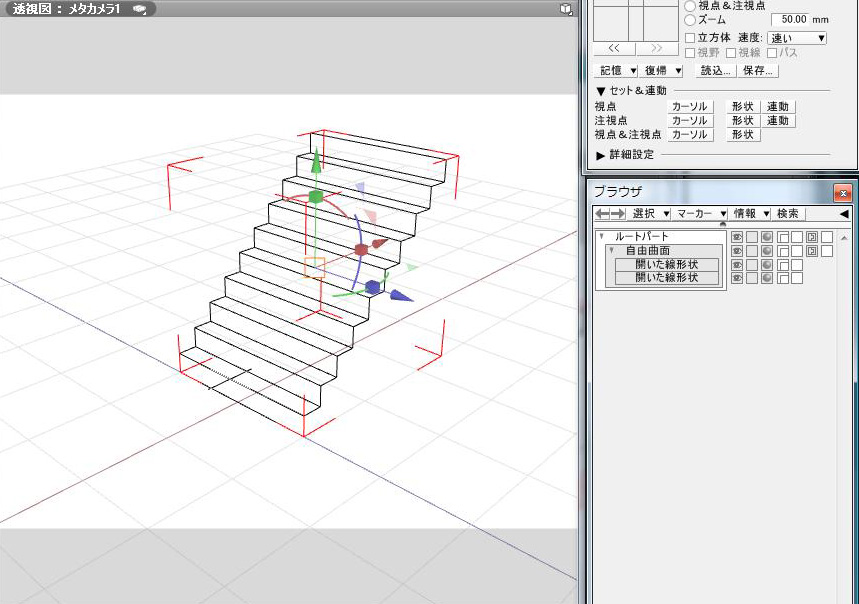Open the マーカー menu in the browser
This screenshot has height=604, width=859.
(701, 214)
